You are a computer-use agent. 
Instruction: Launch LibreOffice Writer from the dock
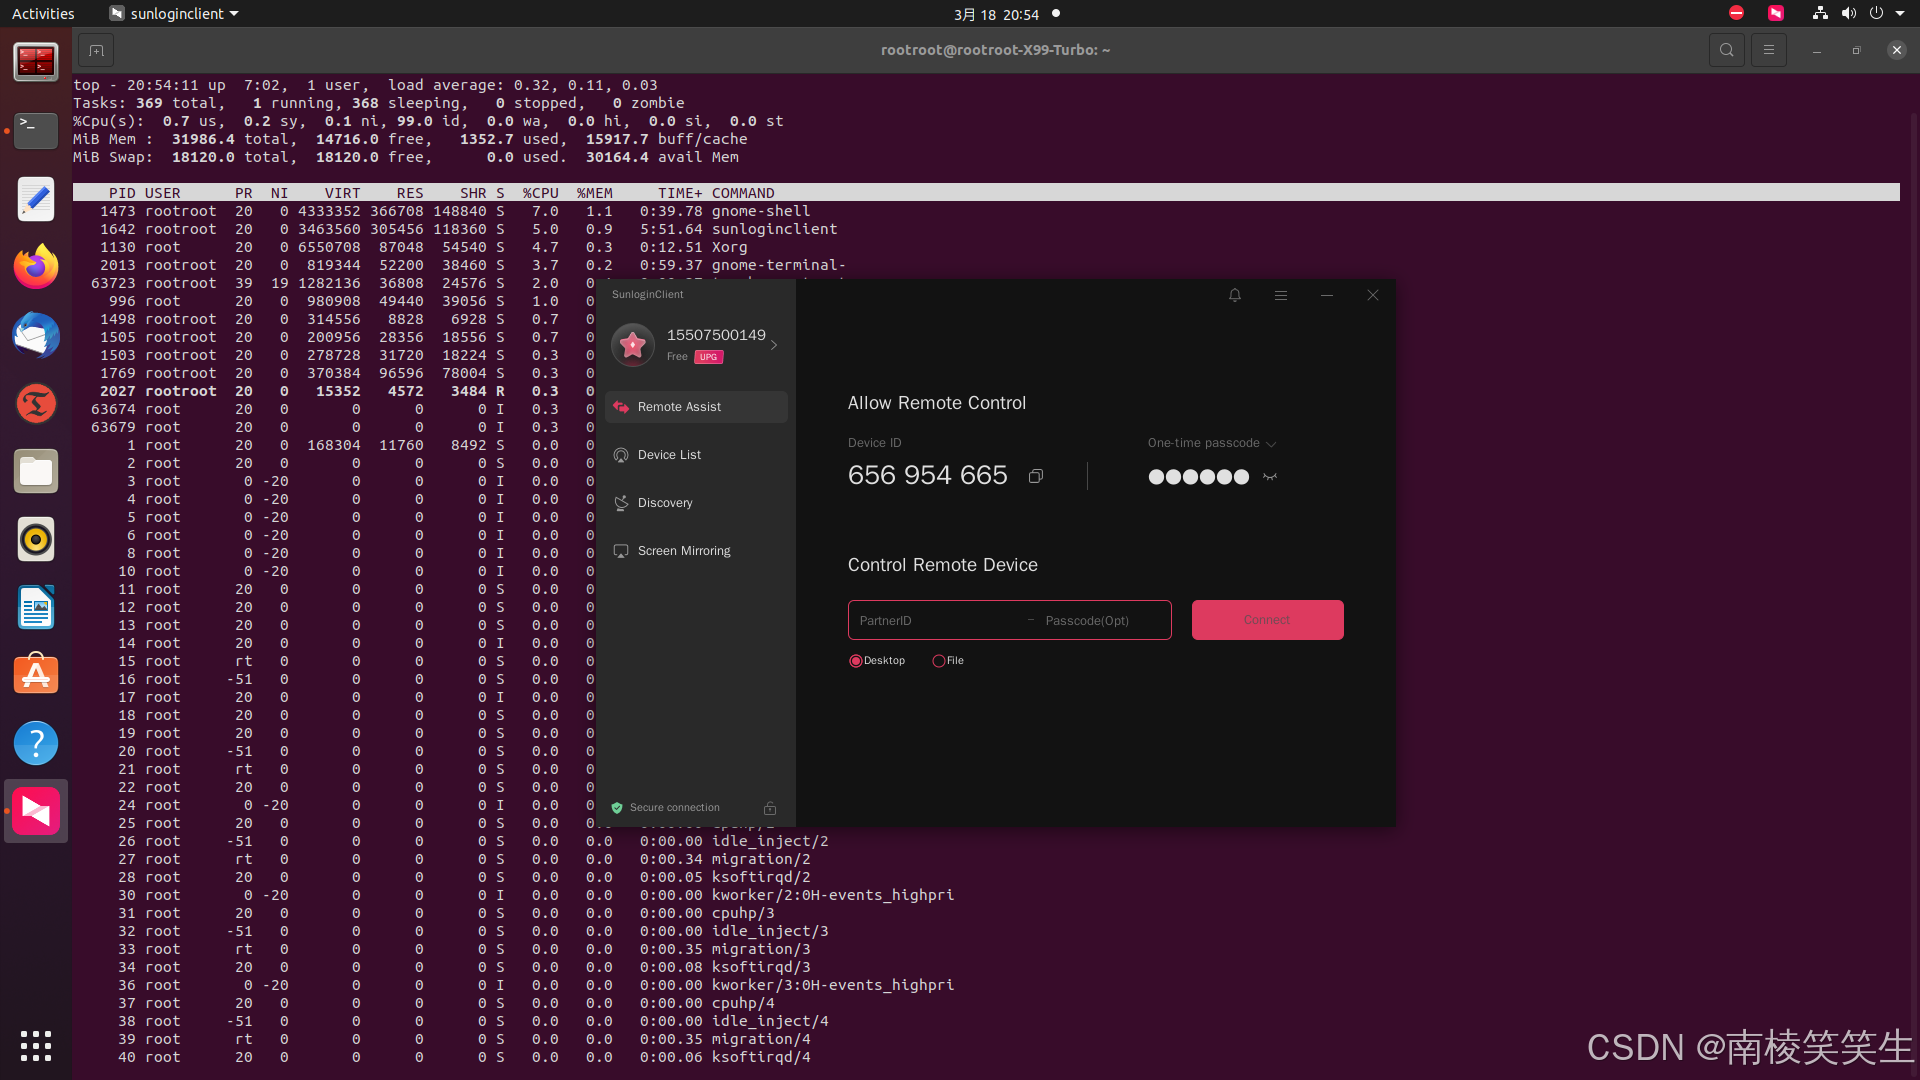tap(36, 607)
